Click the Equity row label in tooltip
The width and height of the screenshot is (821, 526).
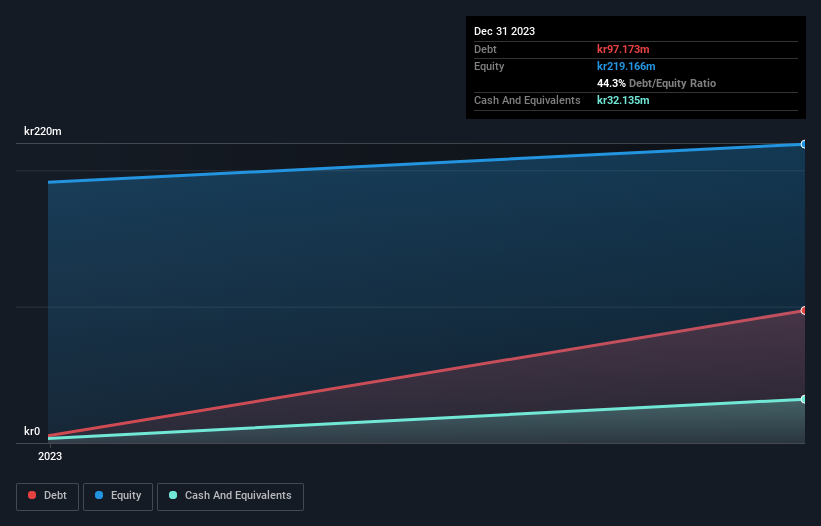489,66
